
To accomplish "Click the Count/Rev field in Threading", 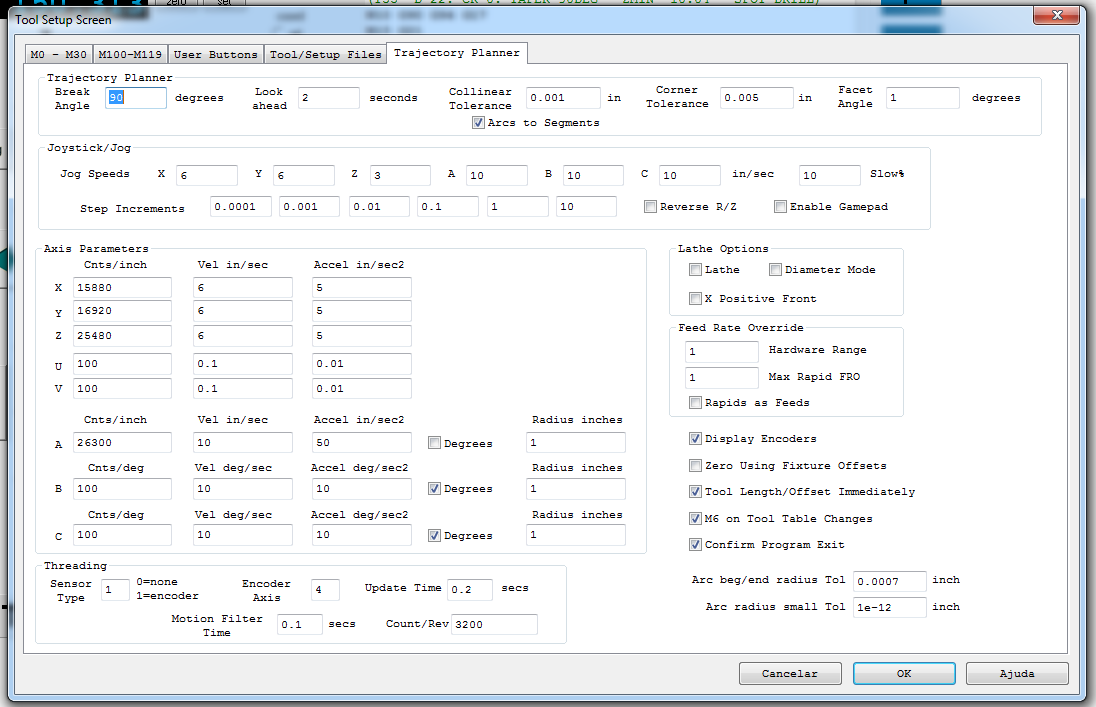I will click(494, 625).
